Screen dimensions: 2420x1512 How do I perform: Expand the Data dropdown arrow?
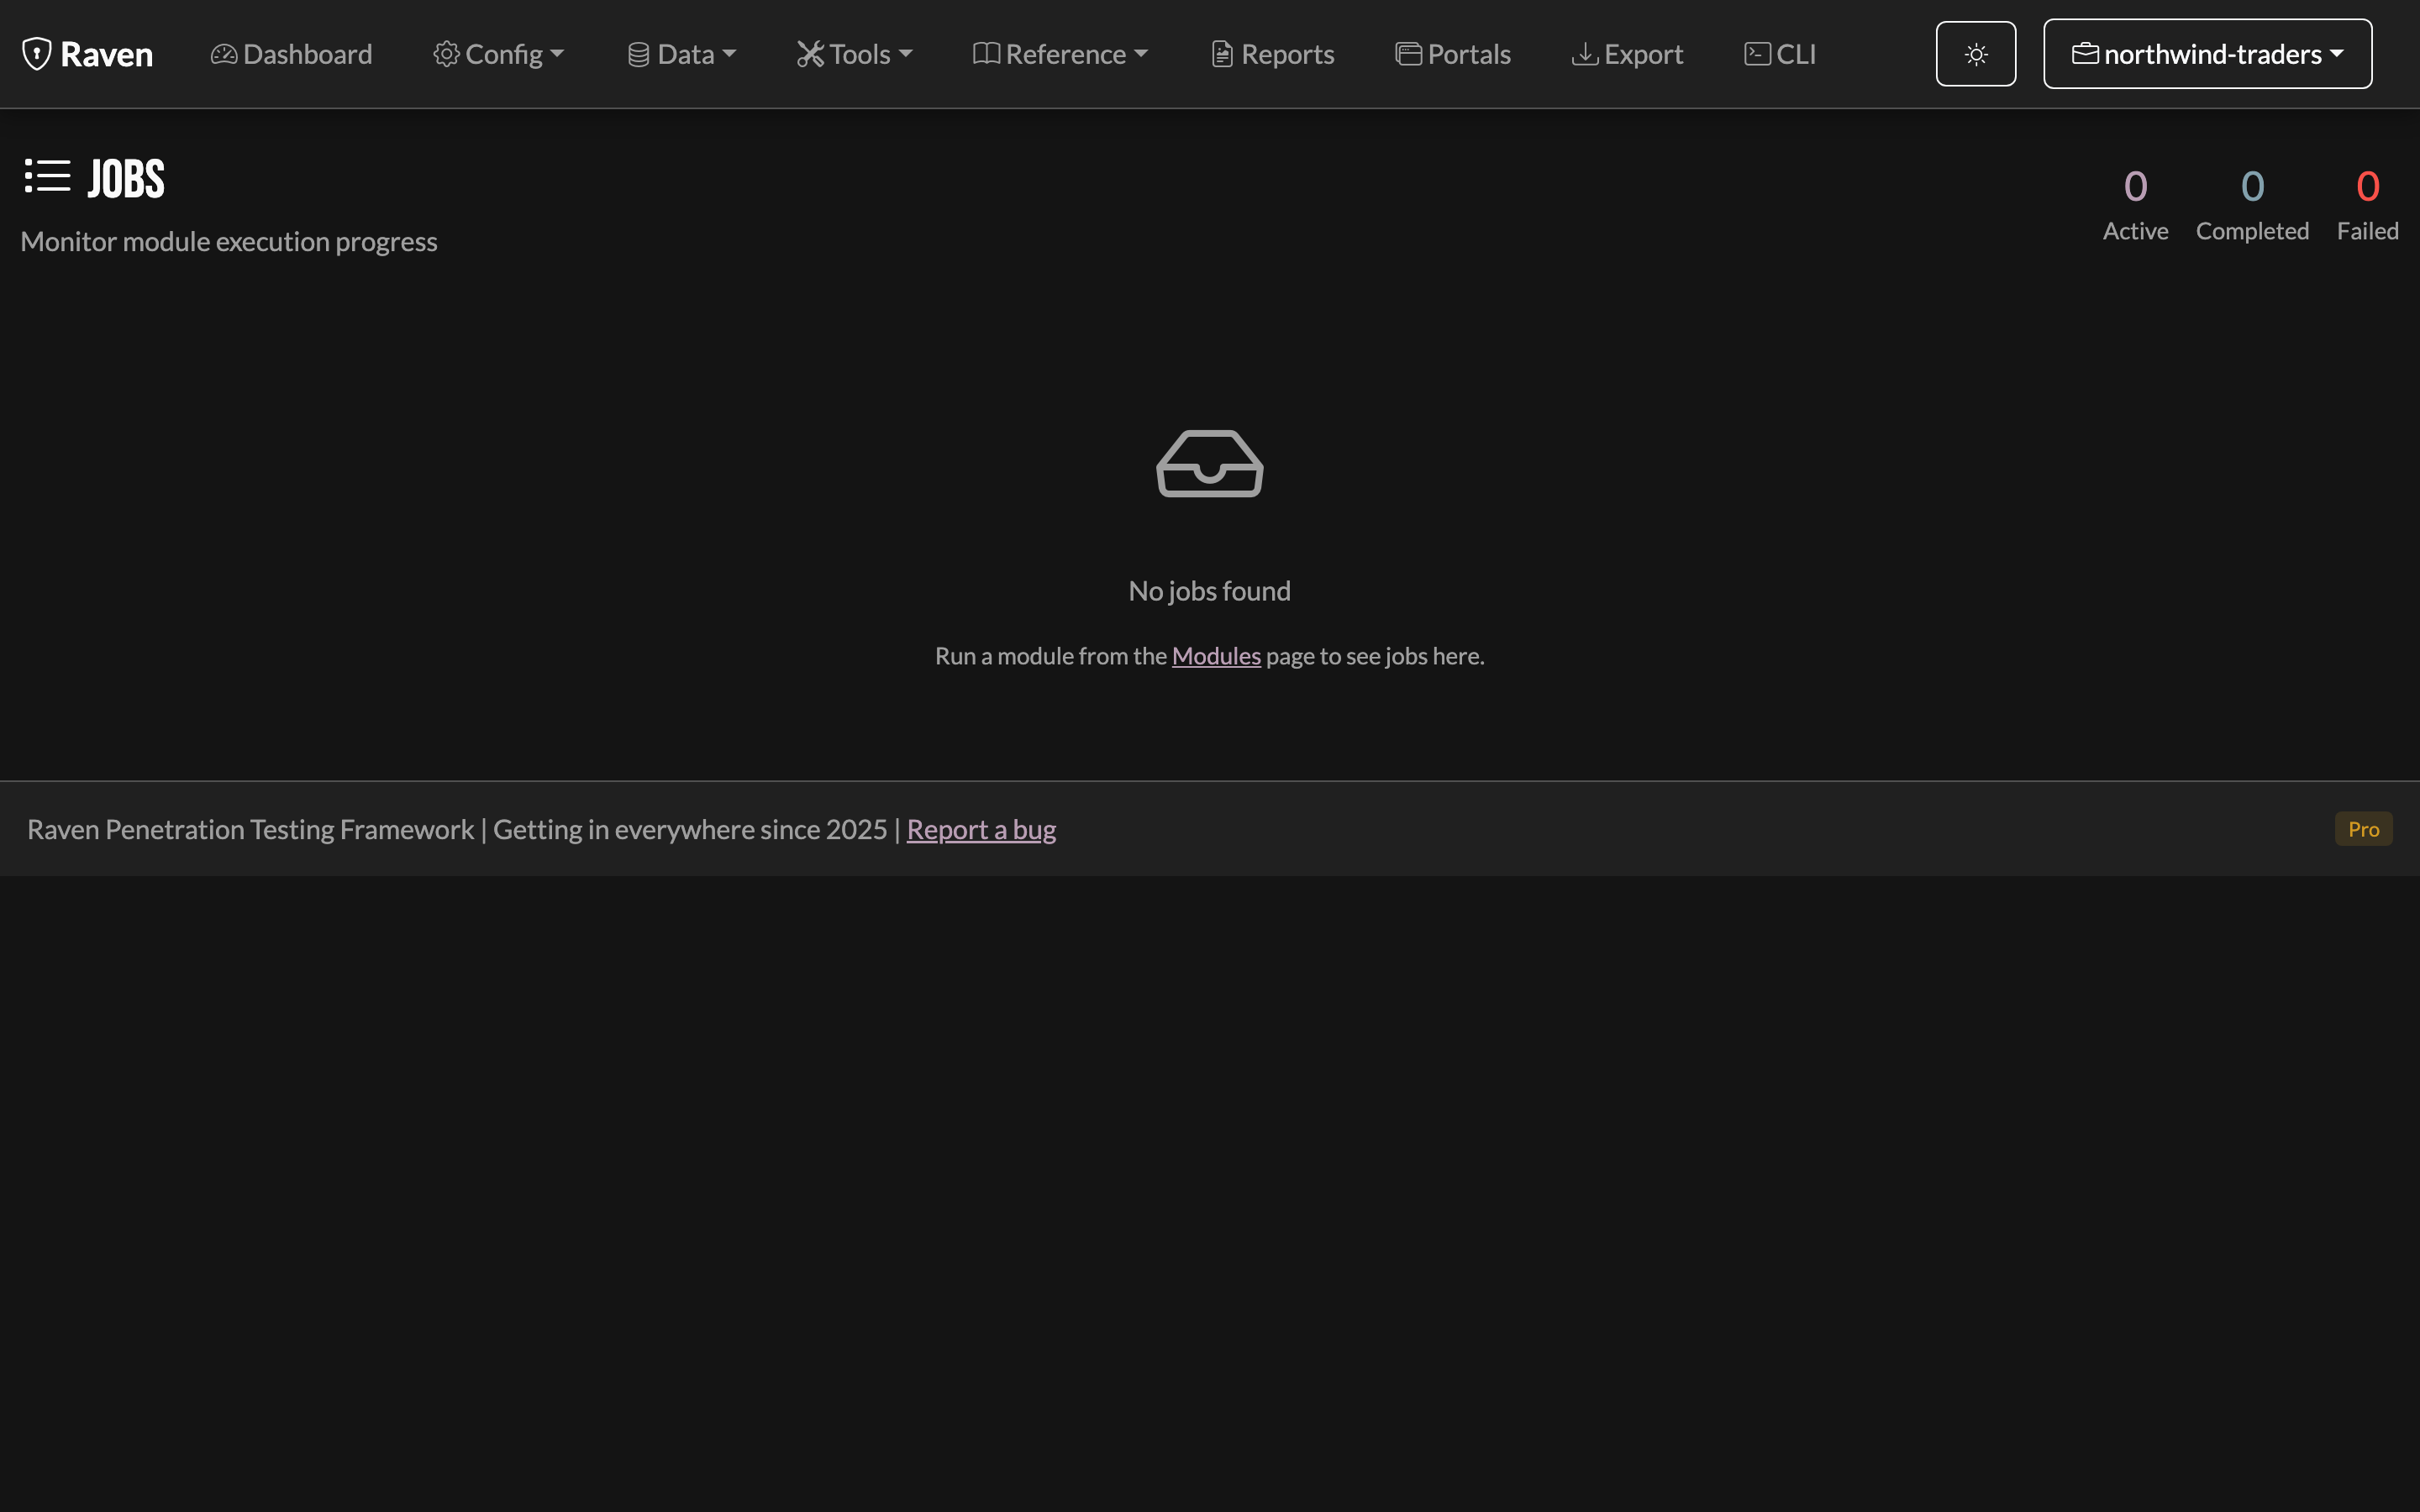click(729, 54)
